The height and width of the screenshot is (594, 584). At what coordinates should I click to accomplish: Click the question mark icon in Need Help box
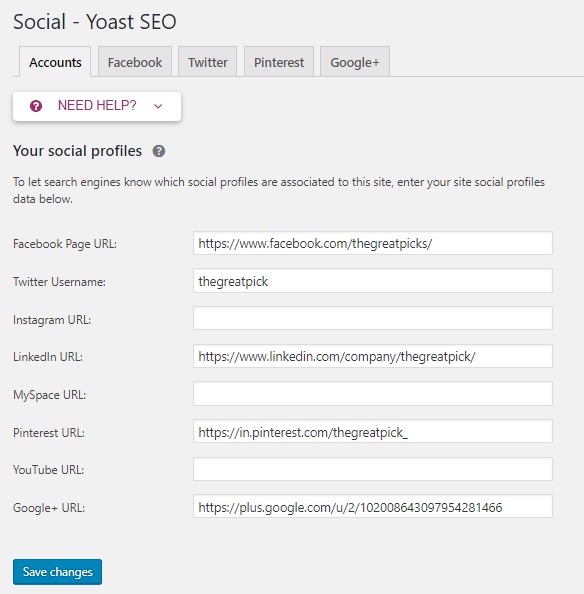click(36, 106)
